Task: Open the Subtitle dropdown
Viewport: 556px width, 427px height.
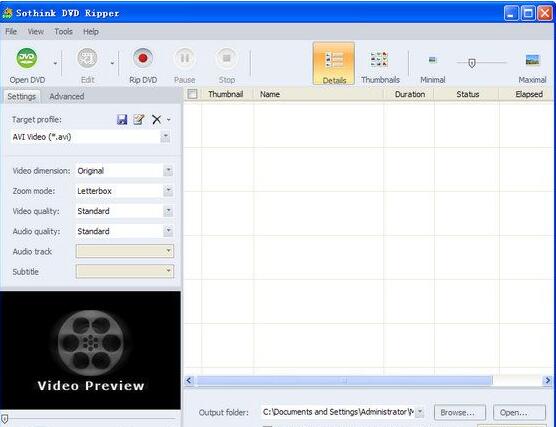Action: pyautogui.click(x=125, y=271)
